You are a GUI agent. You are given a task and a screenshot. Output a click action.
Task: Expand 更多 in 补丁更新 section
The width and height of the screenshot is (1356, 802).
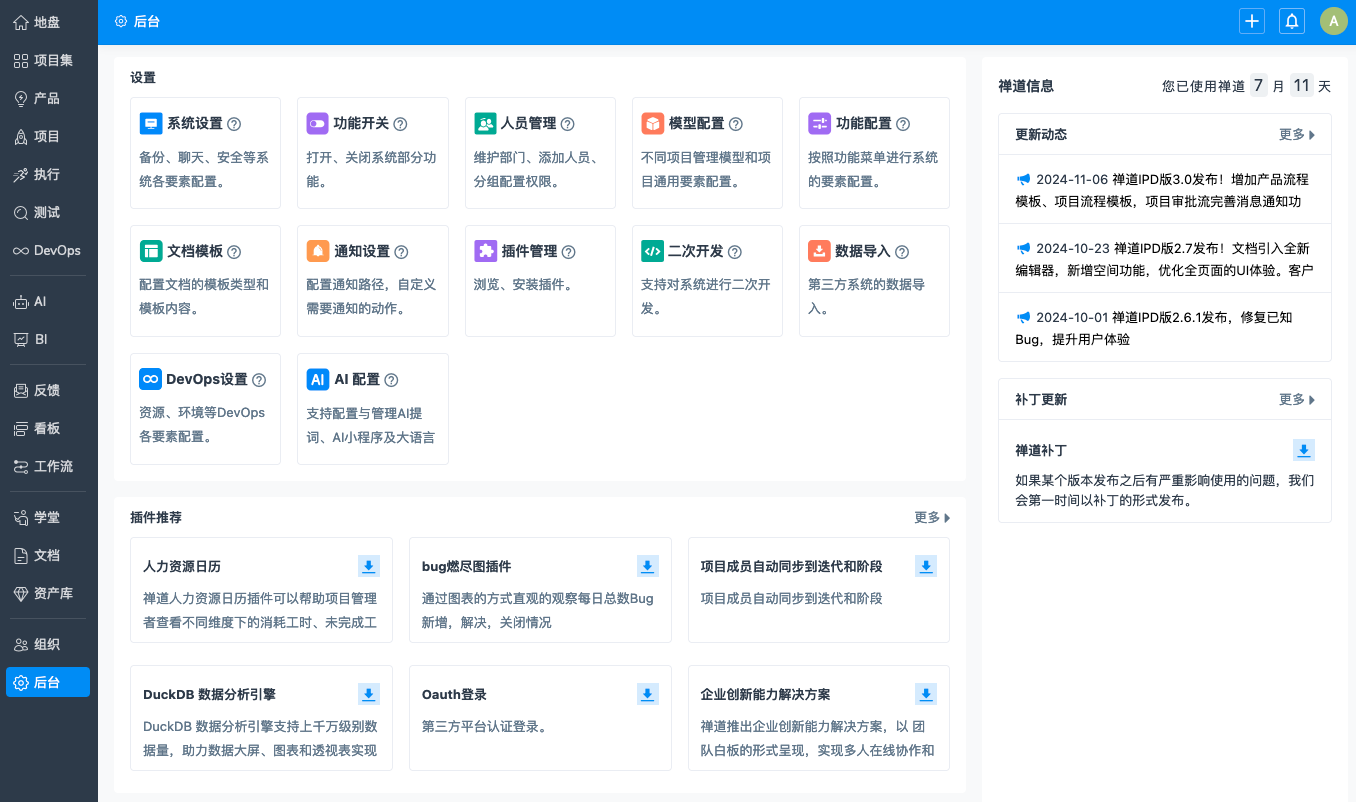1296,399
